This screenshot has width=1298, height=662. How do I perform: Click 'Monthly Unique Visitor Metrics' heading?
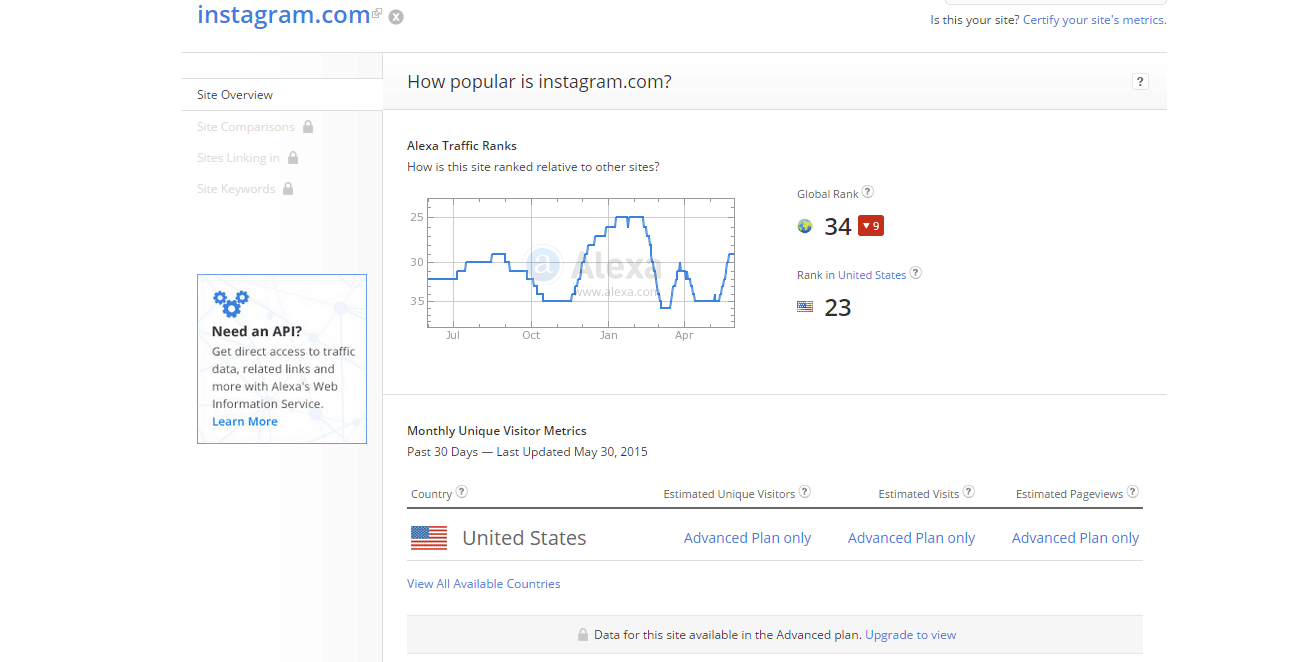(x=497, y=431)
